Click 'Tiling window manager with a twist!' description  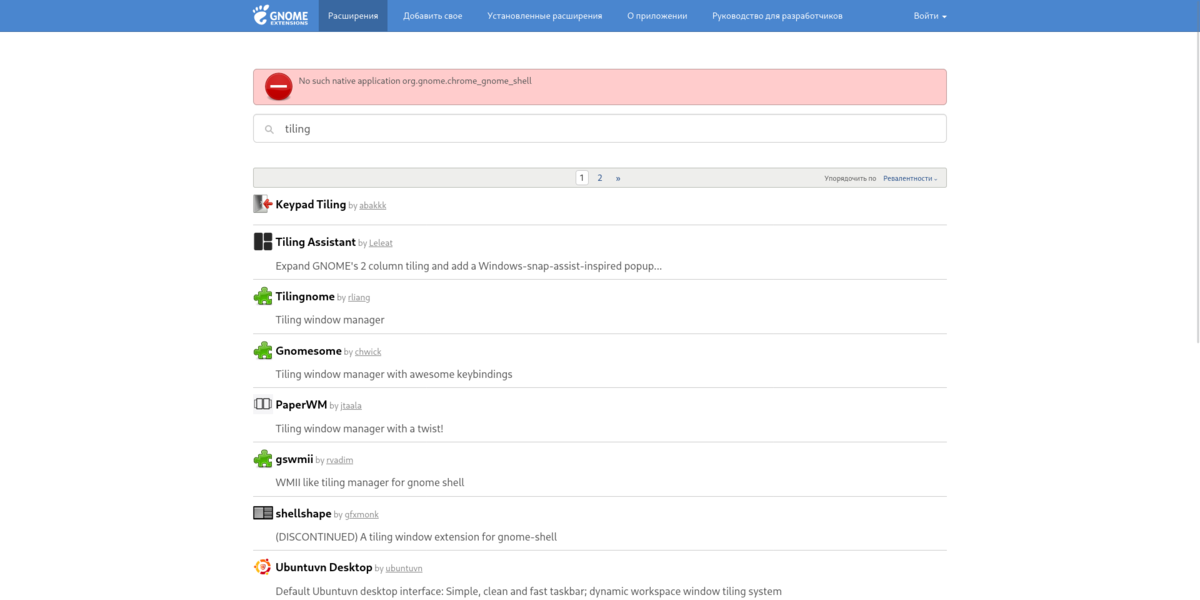click(359, 428)
